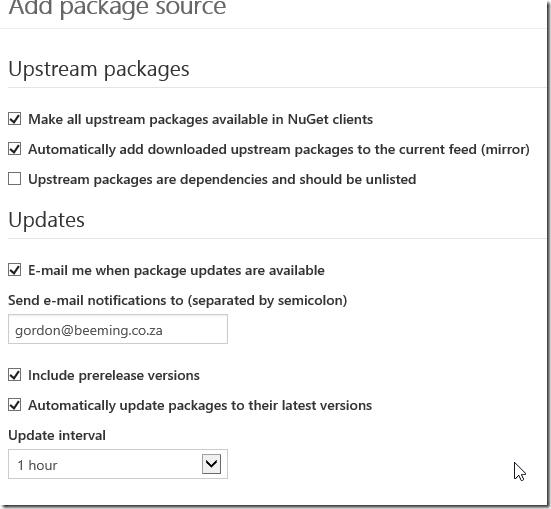This screenshot has height=509, width=551.
Task: Toggle Automatically add downloaded upstream packages (mirror)
Action: (14, 149)
